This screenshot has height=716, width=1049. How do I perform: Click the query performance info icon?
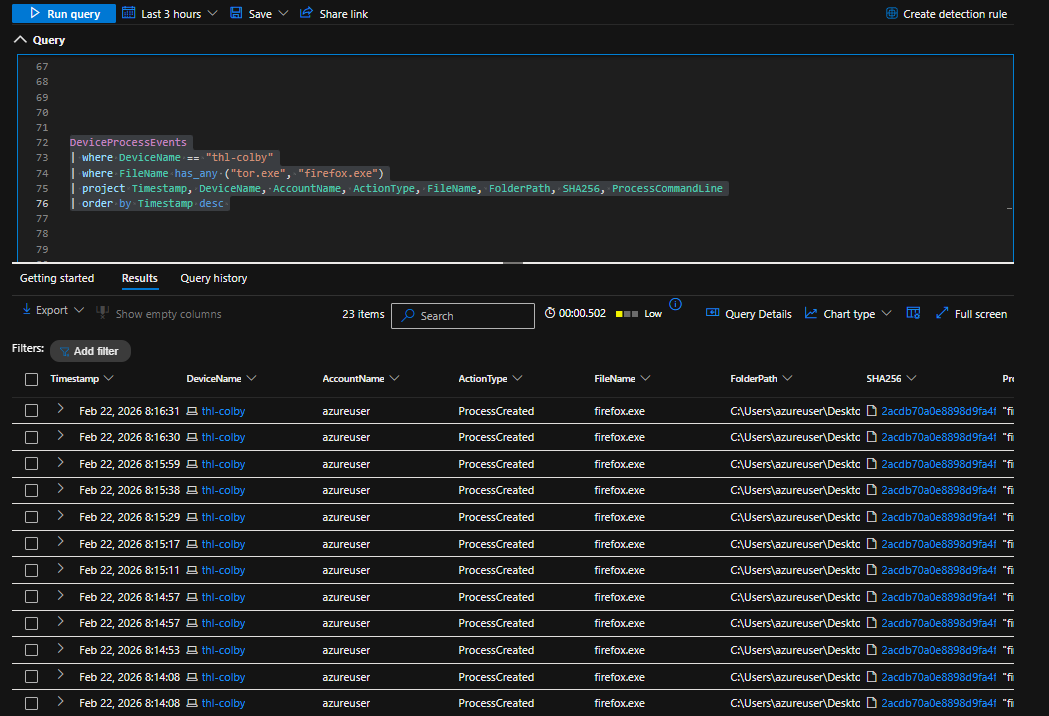click(x=675, y=305)
